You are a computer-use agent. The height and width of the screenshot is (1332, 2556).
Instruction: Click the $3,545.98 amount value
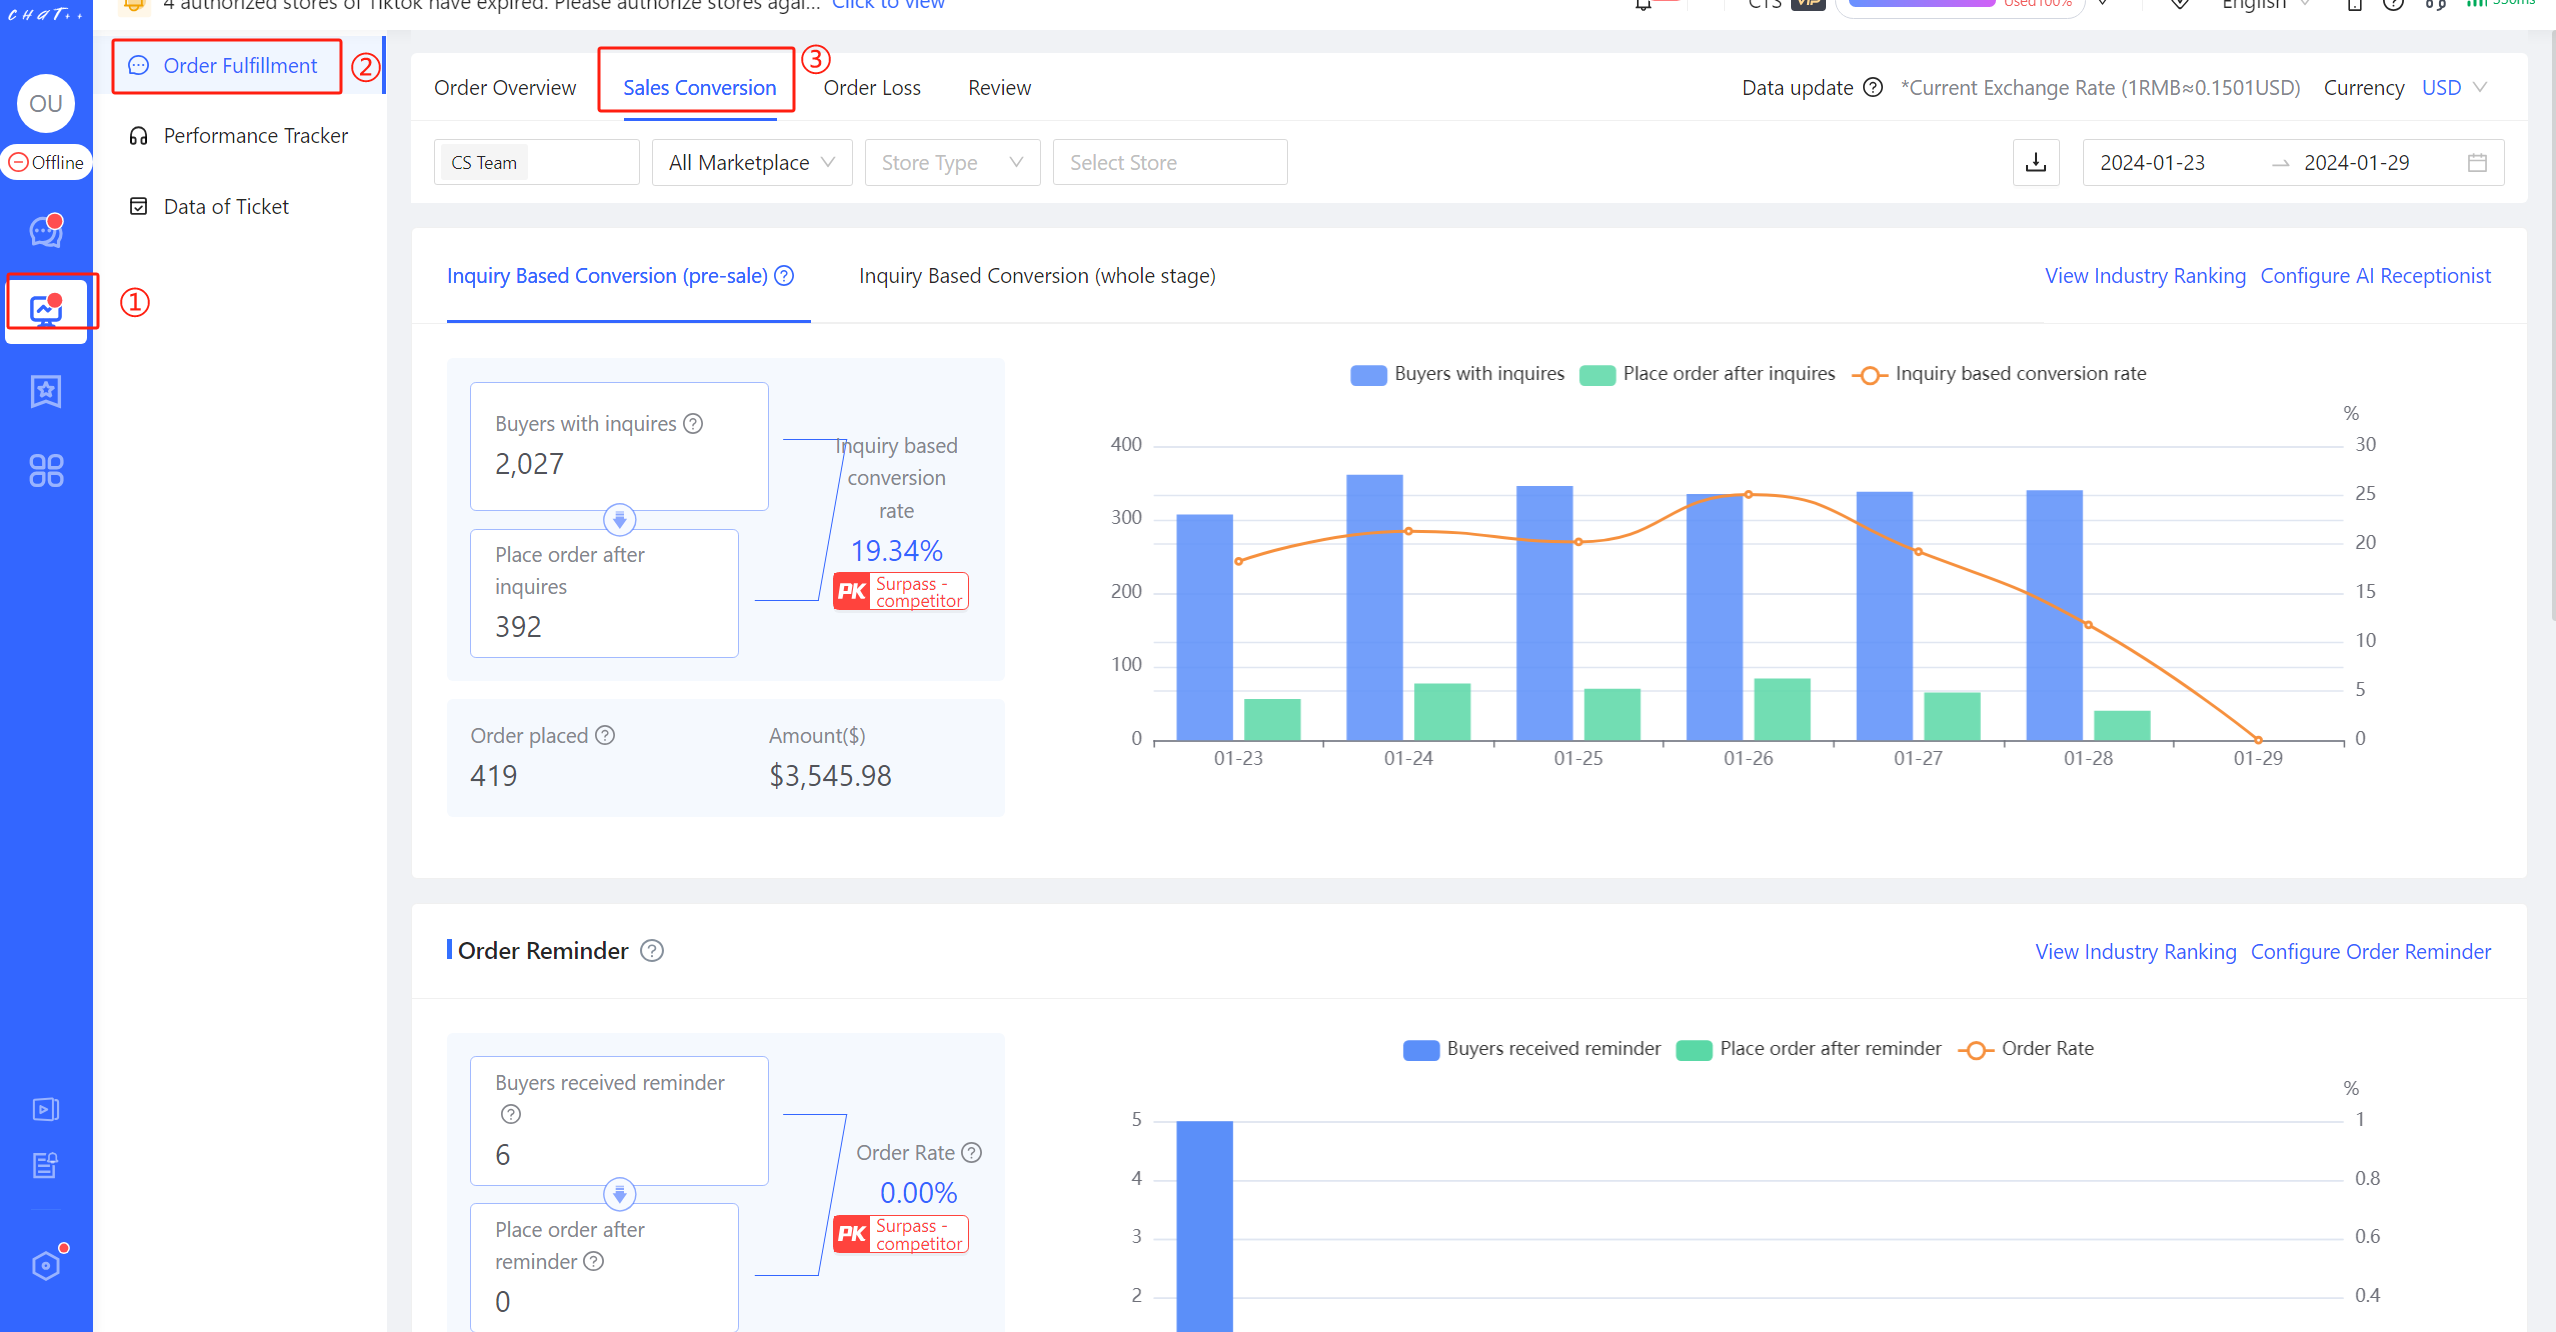tap(830, 775)
